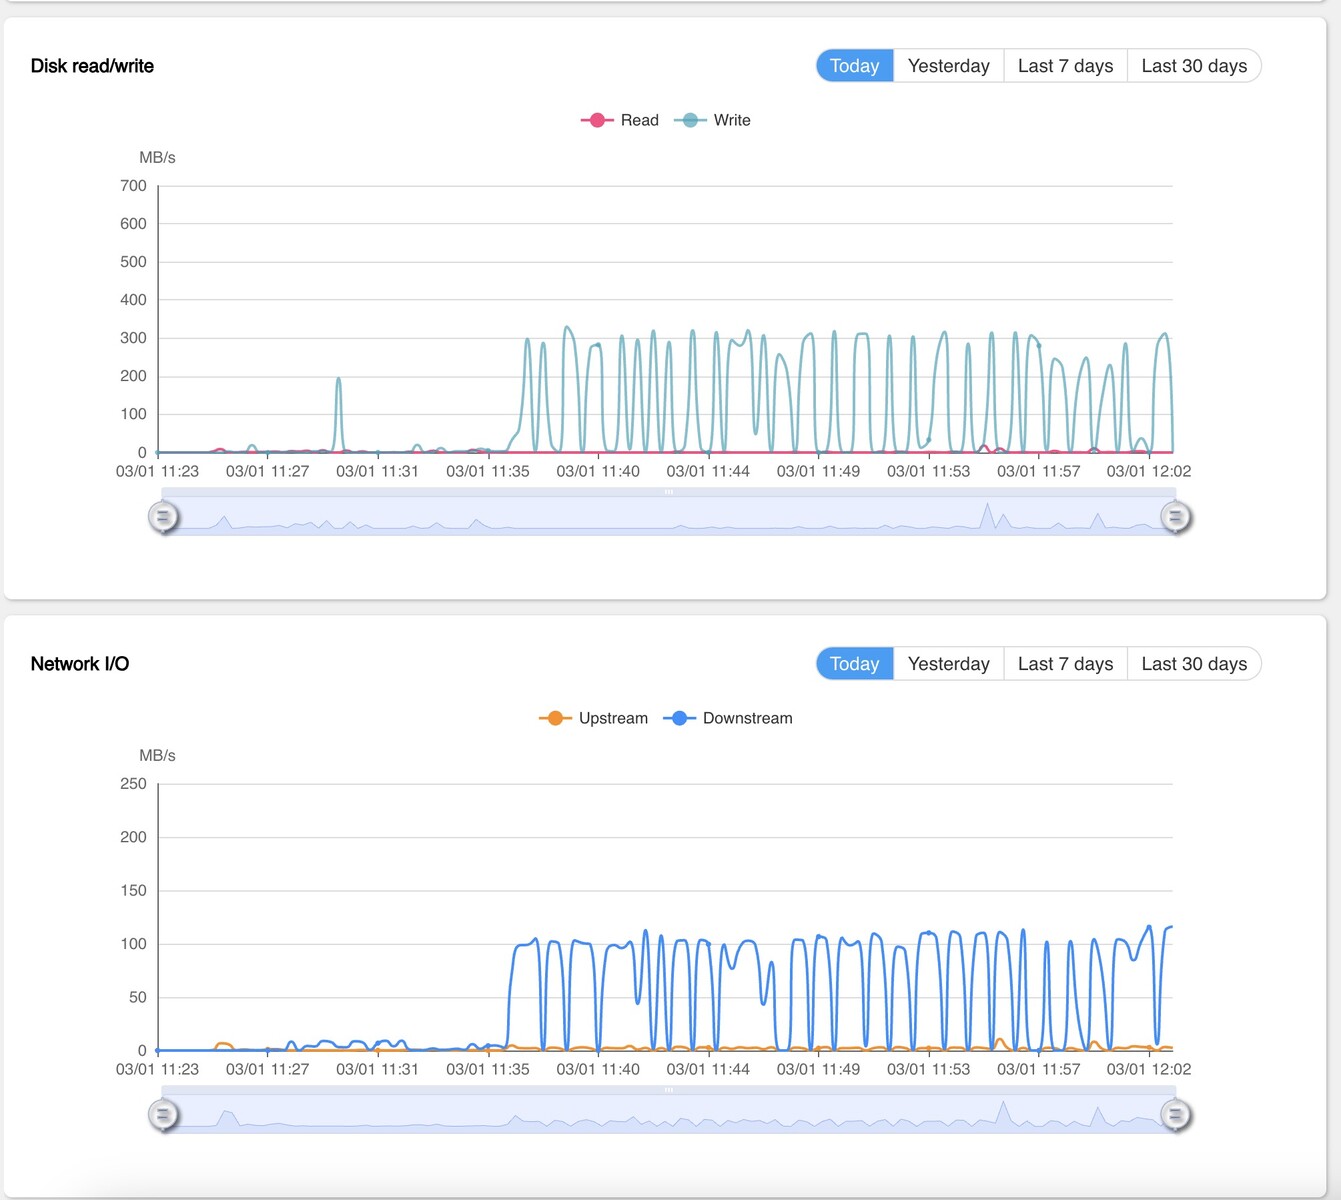
Task: Select Yesterday tab in Disk read/write panel
Action: (948, 66)
